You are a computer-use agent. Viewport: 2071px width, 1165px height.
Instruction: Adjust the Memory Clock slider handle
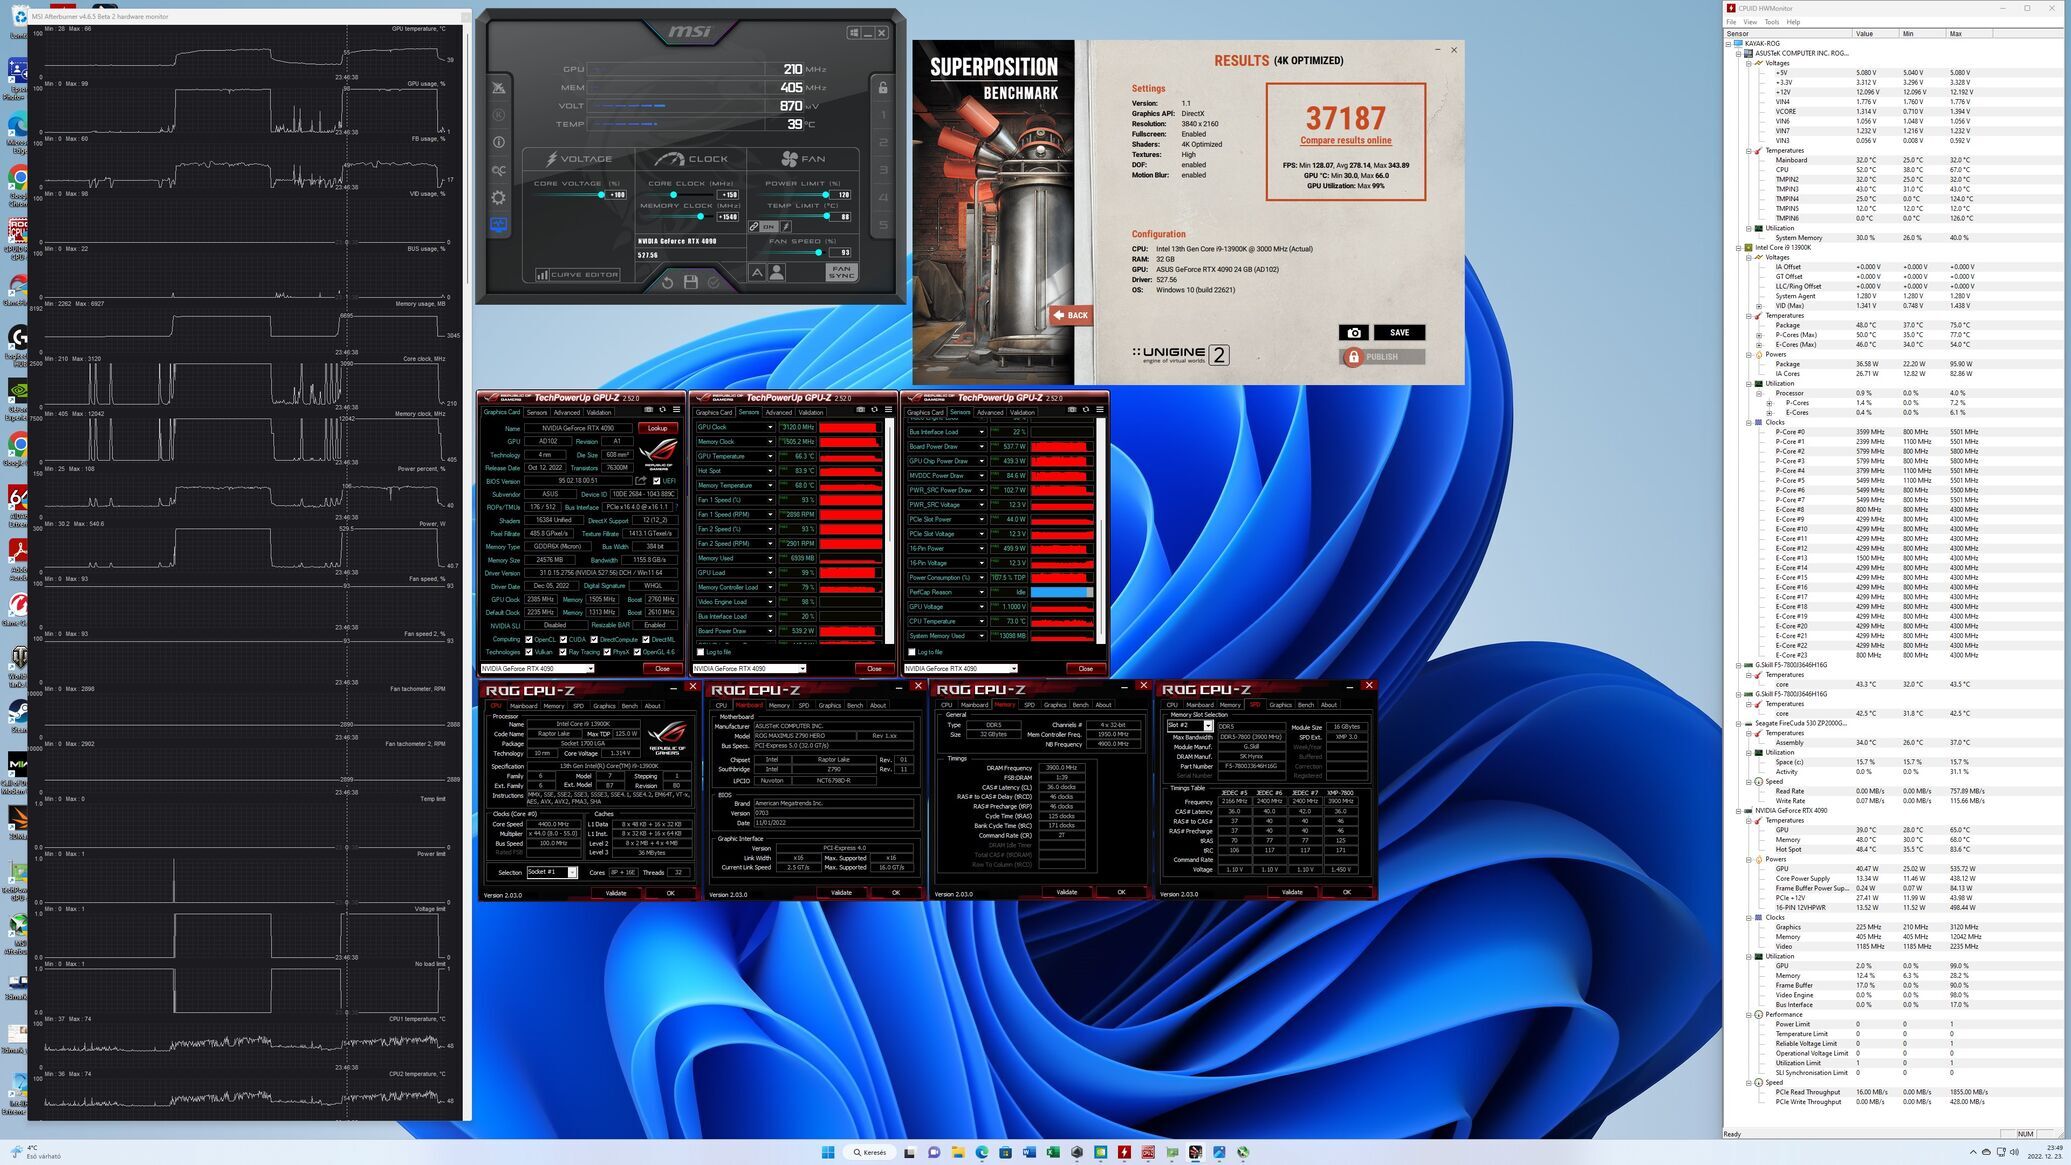coord(701,217)
